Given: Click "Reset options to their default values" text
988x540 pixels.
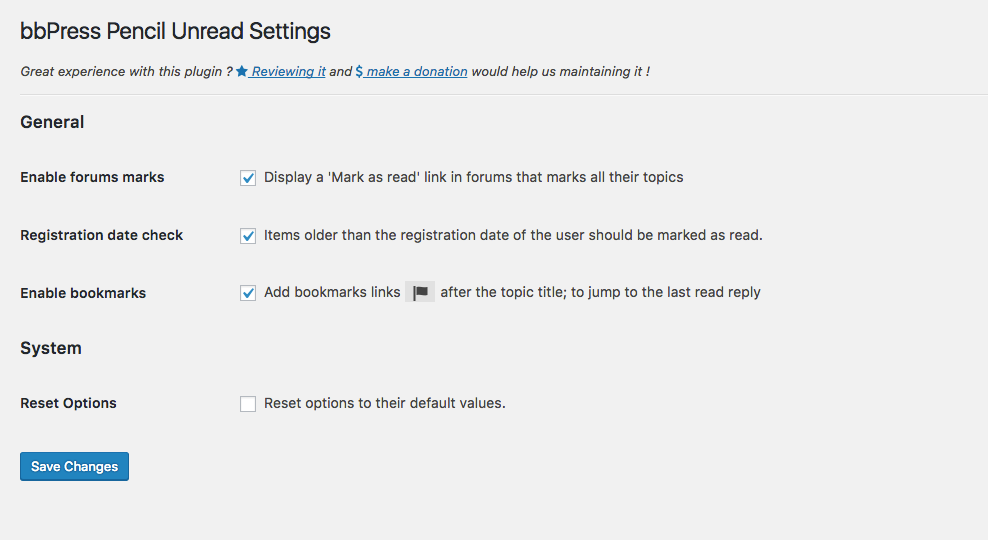Looking at the screenshot, I should click(384, 403).
